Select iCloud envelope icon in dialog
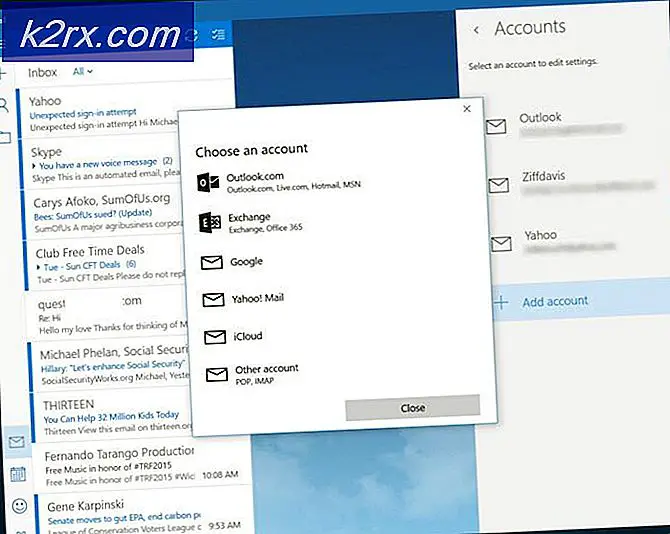This screenshot has height=534, width=670. pyautogui.click(x=215, y=337)
